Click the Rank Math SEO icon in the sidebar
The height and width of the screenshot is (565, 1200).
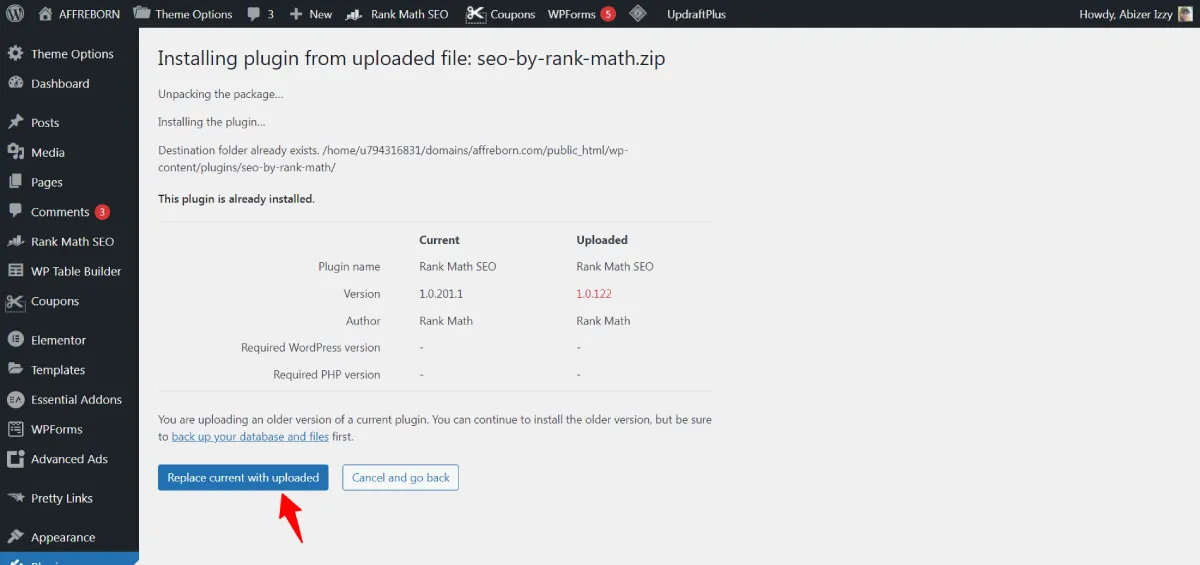click(x=15, y=242)
